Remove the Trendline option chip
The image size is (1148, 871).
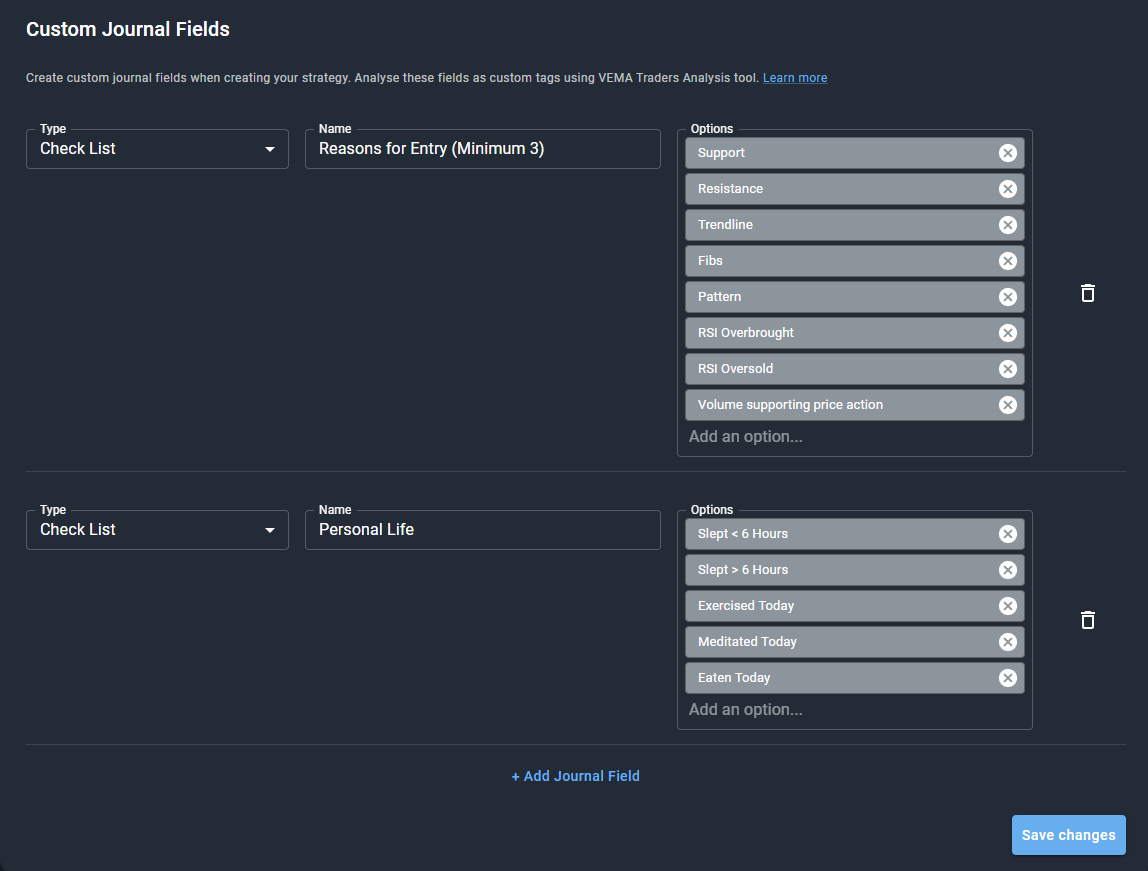coord(1007,225)
